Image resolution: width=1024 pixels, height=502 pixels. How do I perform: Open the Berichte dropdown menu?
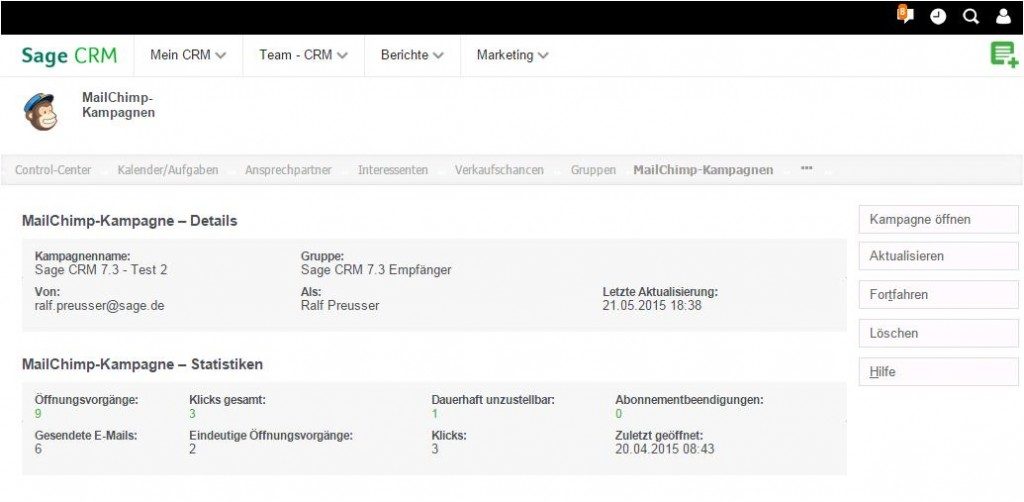(412, 55)
